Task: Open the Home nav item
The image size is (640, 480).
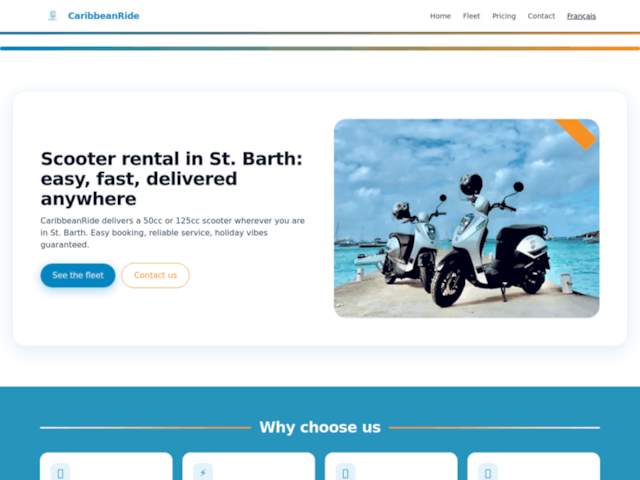Action: coord(440,16)
